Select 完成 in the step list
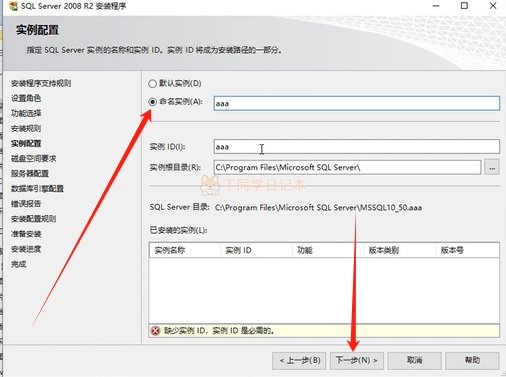 pos(19,264)
